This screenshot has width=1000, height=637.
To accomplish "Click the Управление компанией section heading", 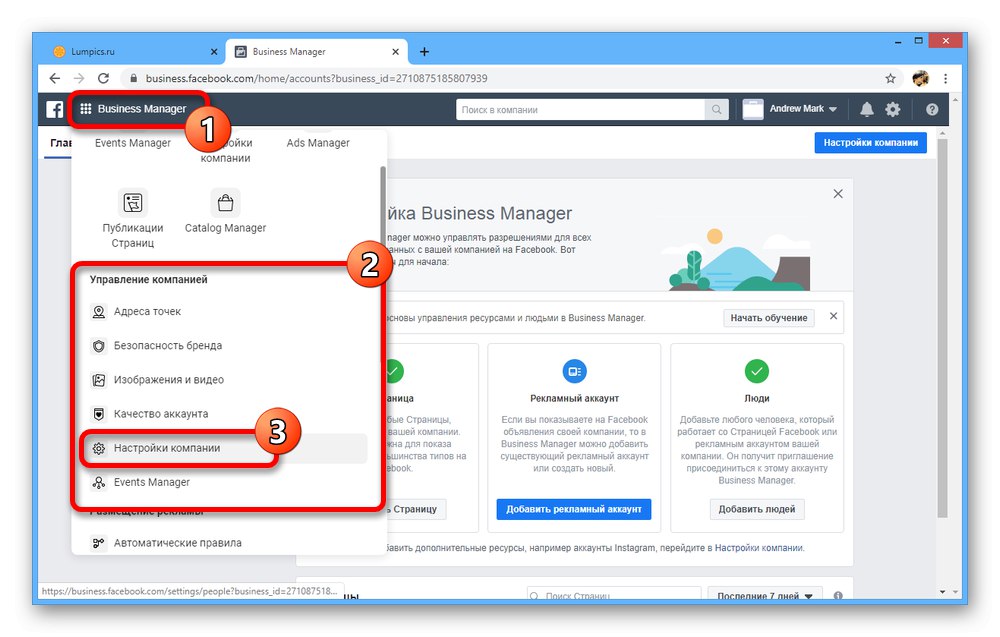I will click(149, 279).
